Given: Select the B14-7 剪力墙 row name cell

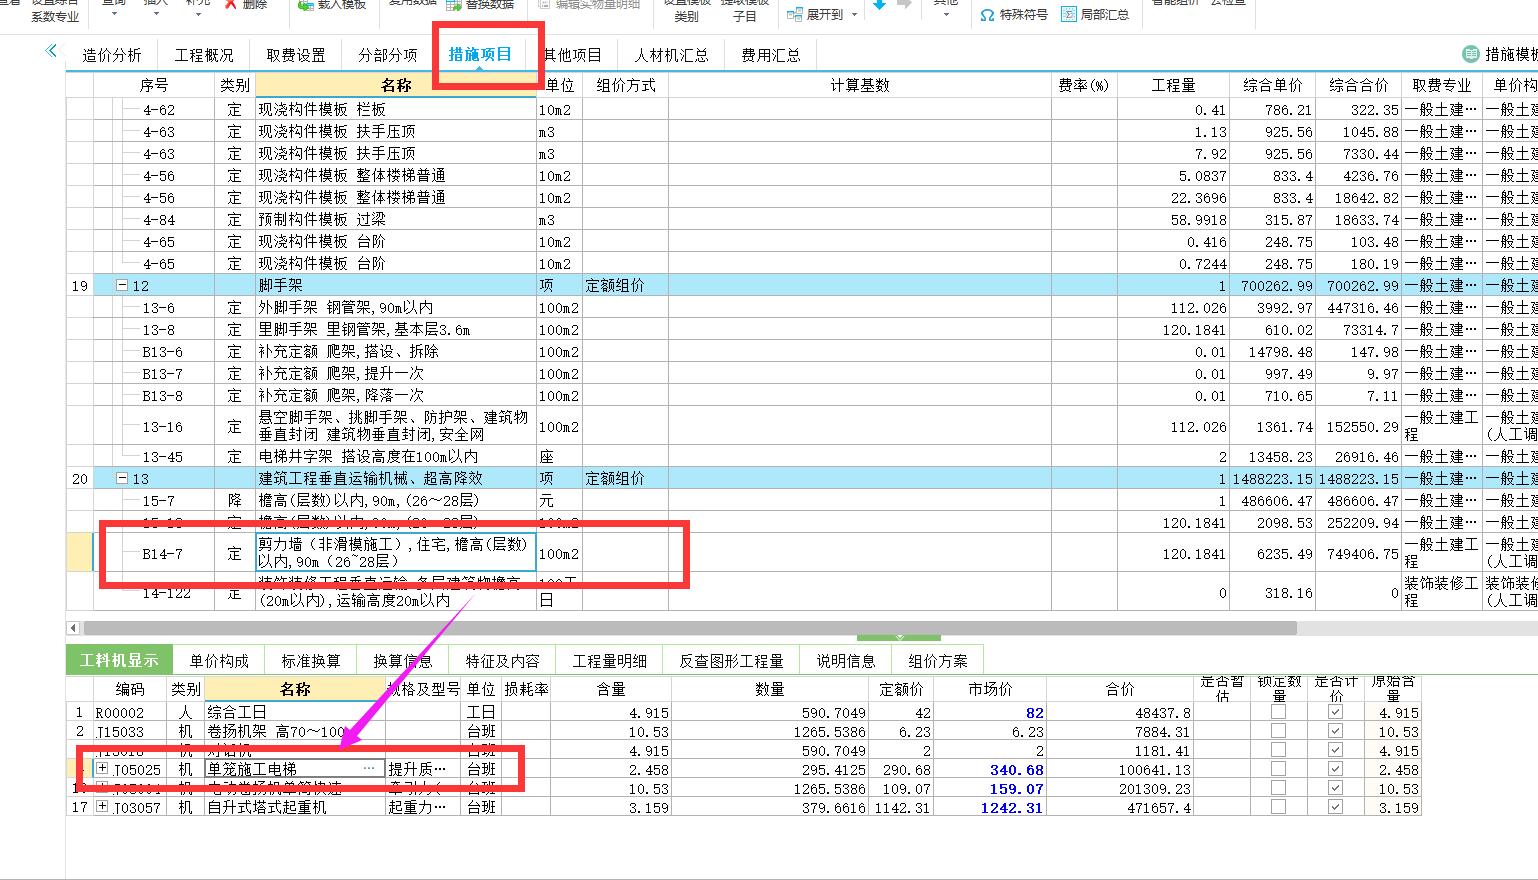Looking at the screenshot, I should click(x=396, y=553).
